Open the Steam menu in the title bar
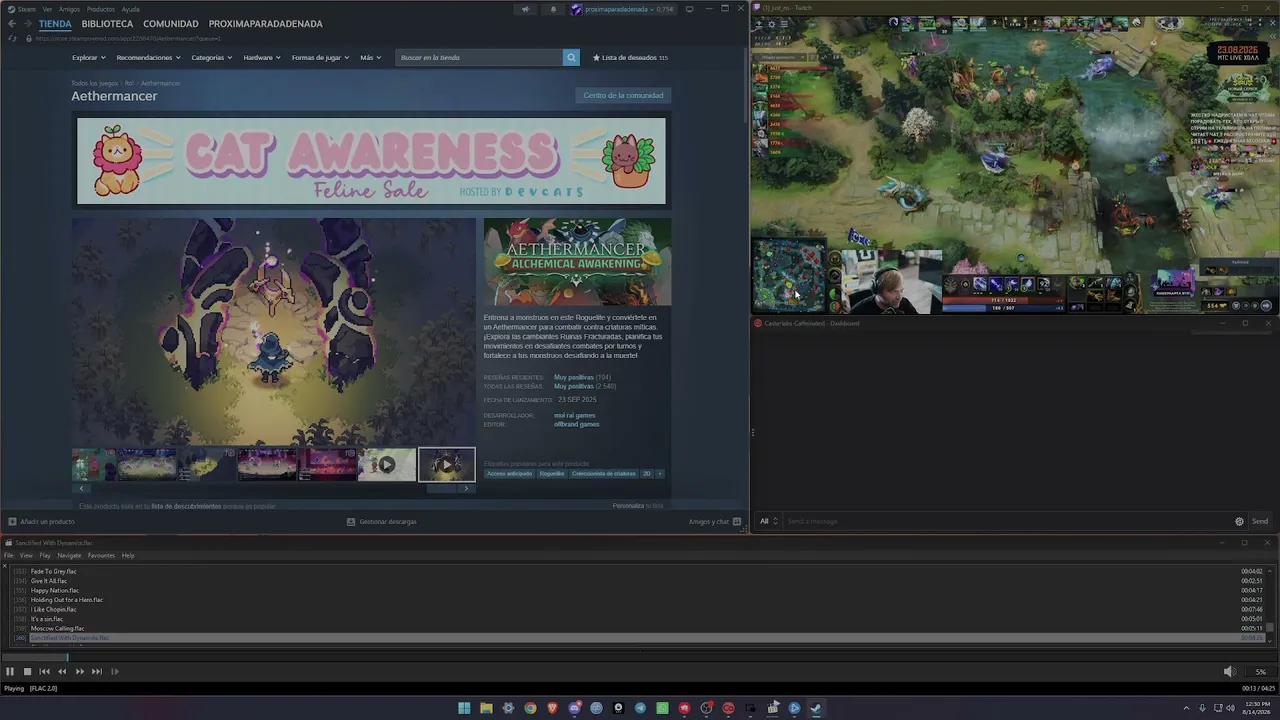This screenshot has height=720, width=1280. [x=26, y=9]
